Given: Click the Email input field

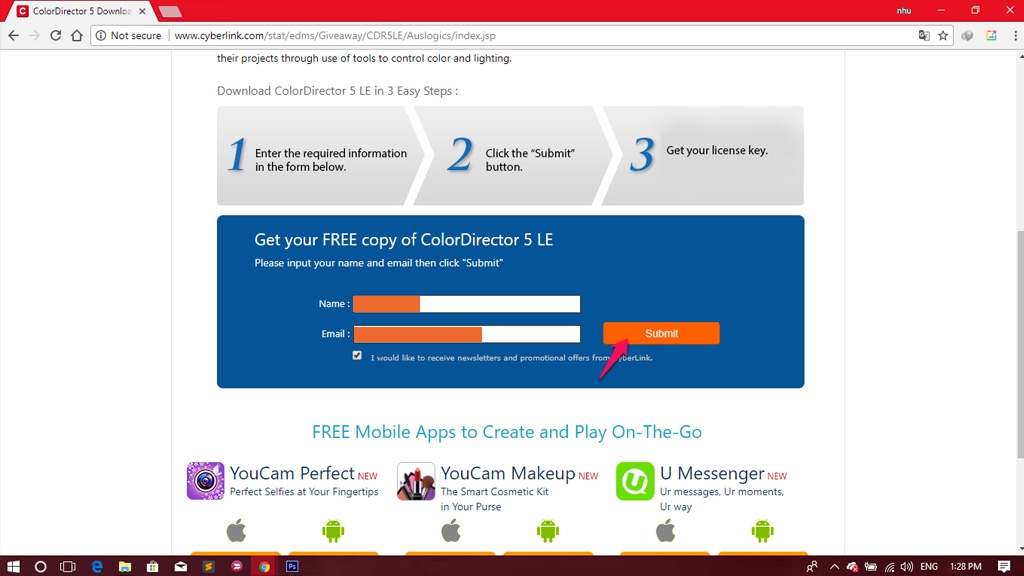Looking at the screenshot, I should point(466,334).
